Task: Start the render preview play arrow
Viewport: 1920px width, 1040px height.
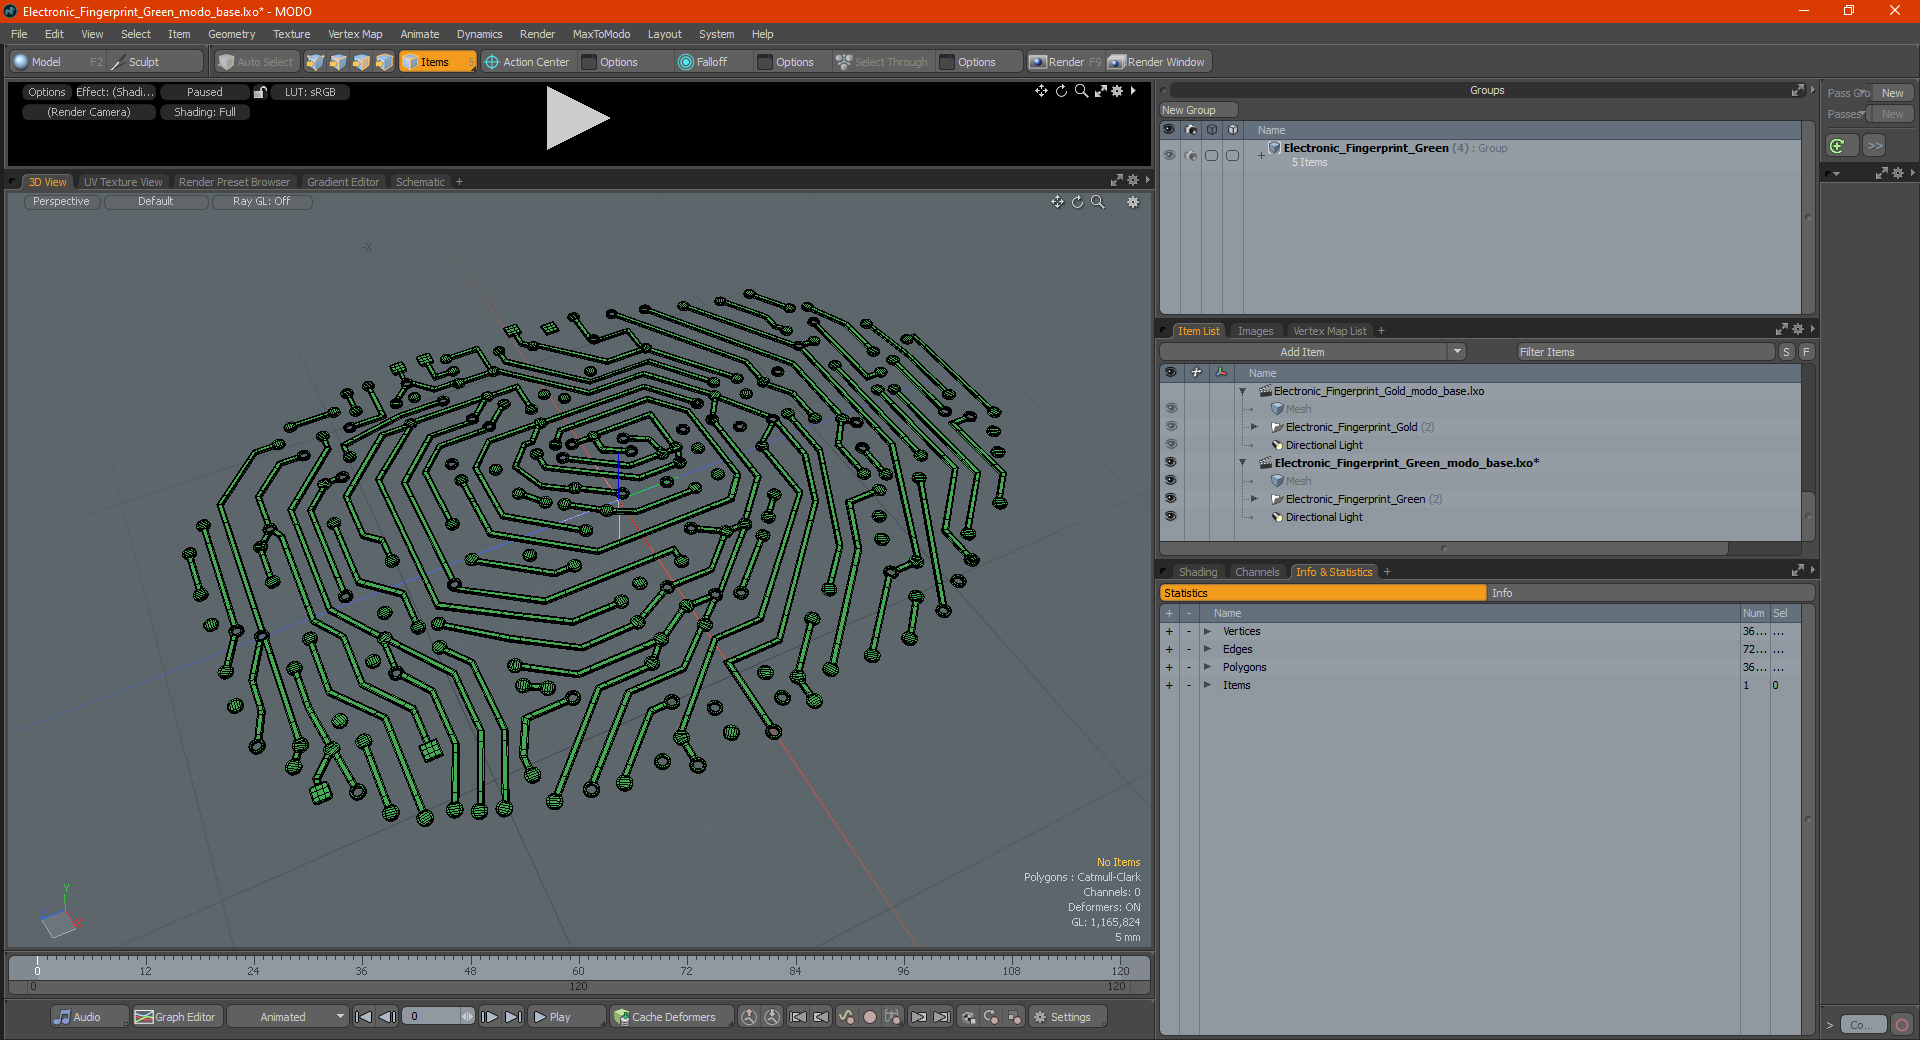Action: 577,118
